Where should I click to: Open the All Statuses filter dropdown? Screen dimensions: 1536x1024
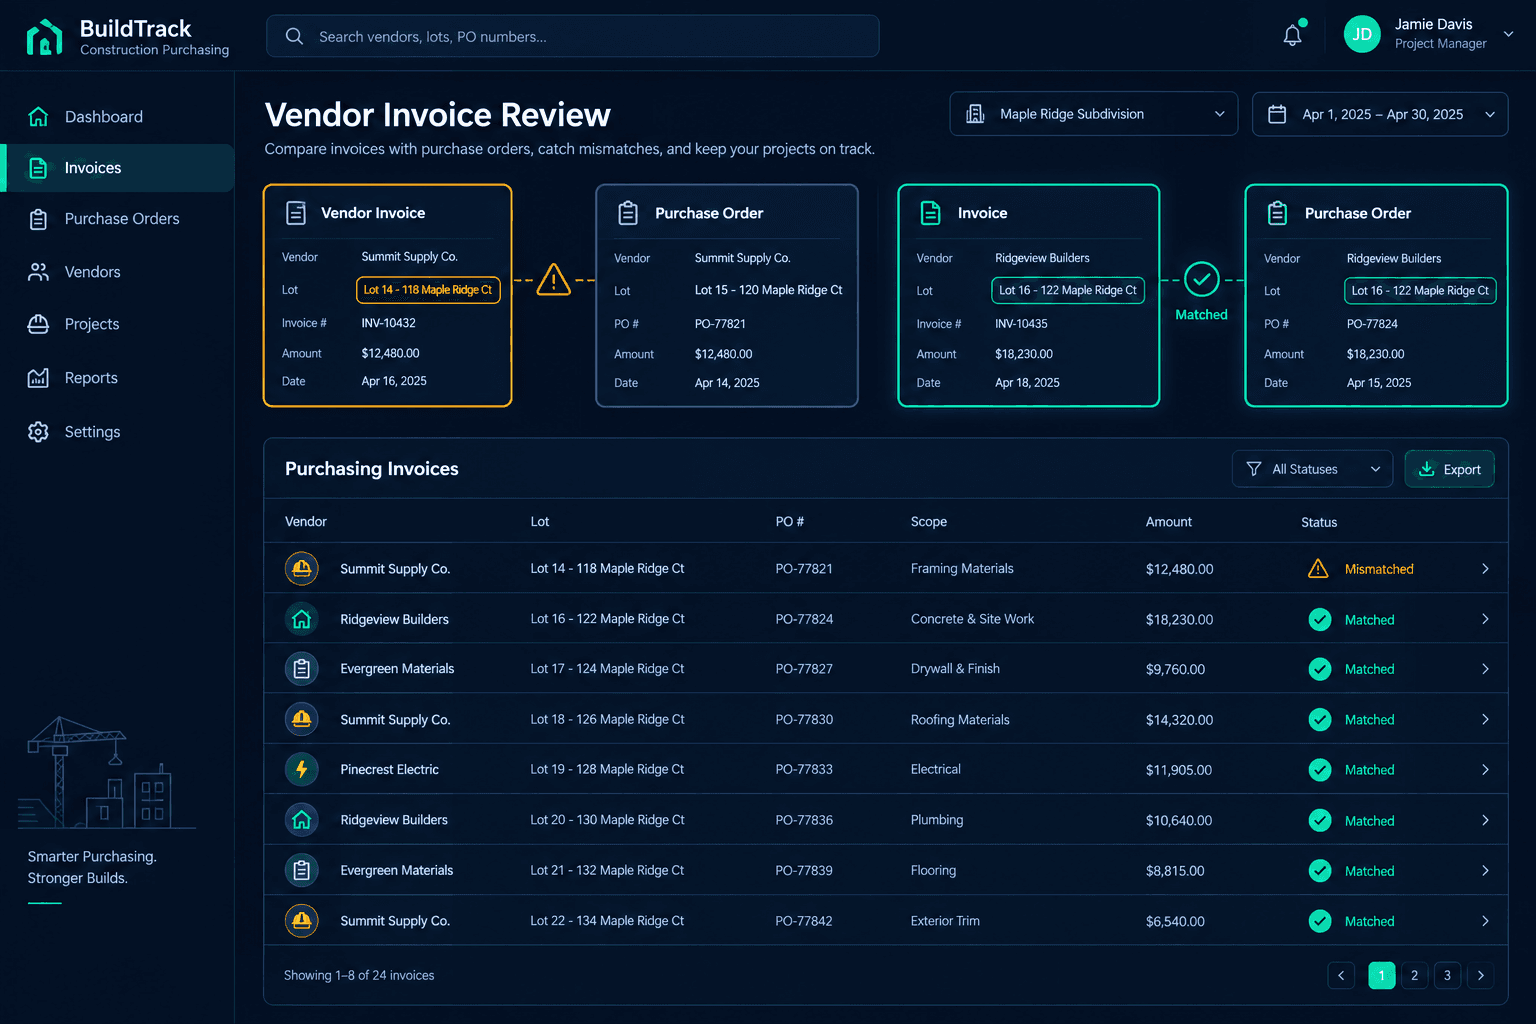point(1312,469)
